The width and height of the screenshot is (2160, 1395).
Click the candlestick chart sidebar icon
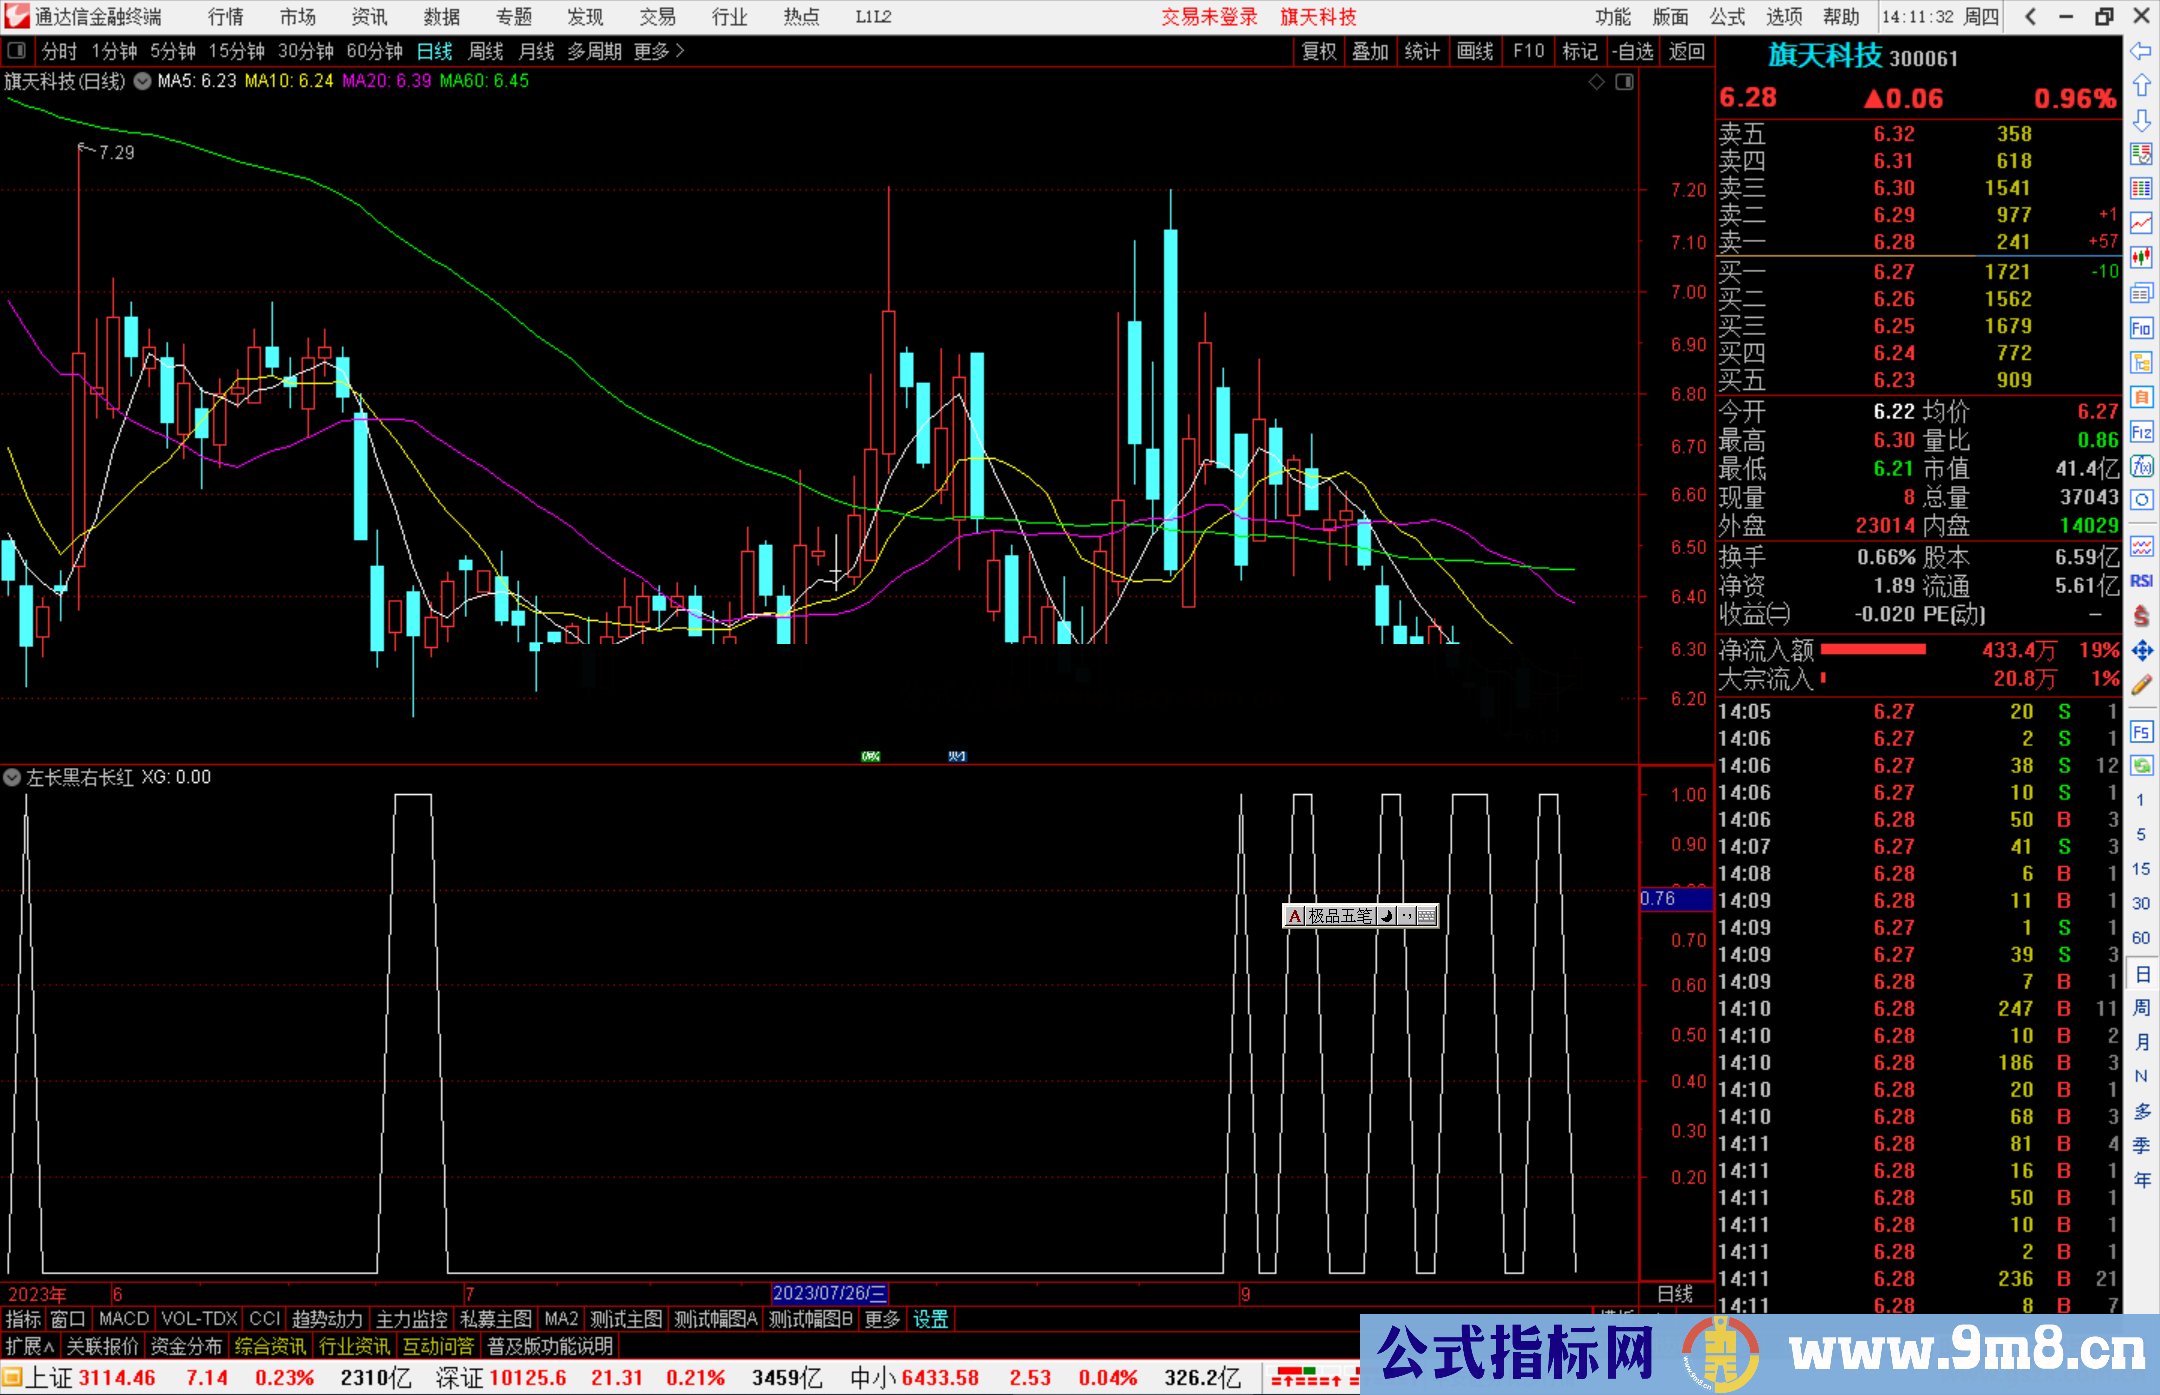point(2141,257)
